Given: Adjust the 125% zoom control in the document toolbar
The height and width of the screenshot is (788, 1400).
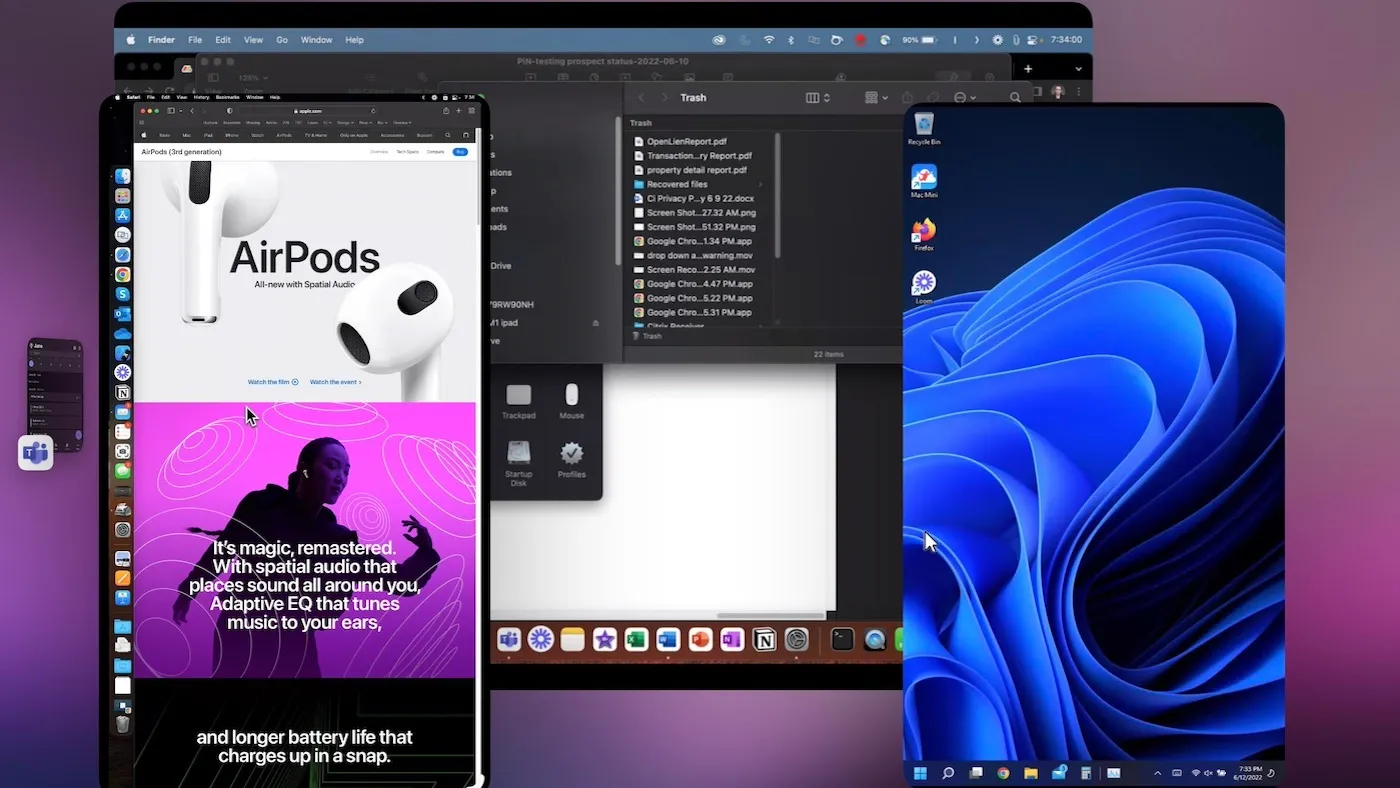Looking at the screenshot, I should point(250,77).
